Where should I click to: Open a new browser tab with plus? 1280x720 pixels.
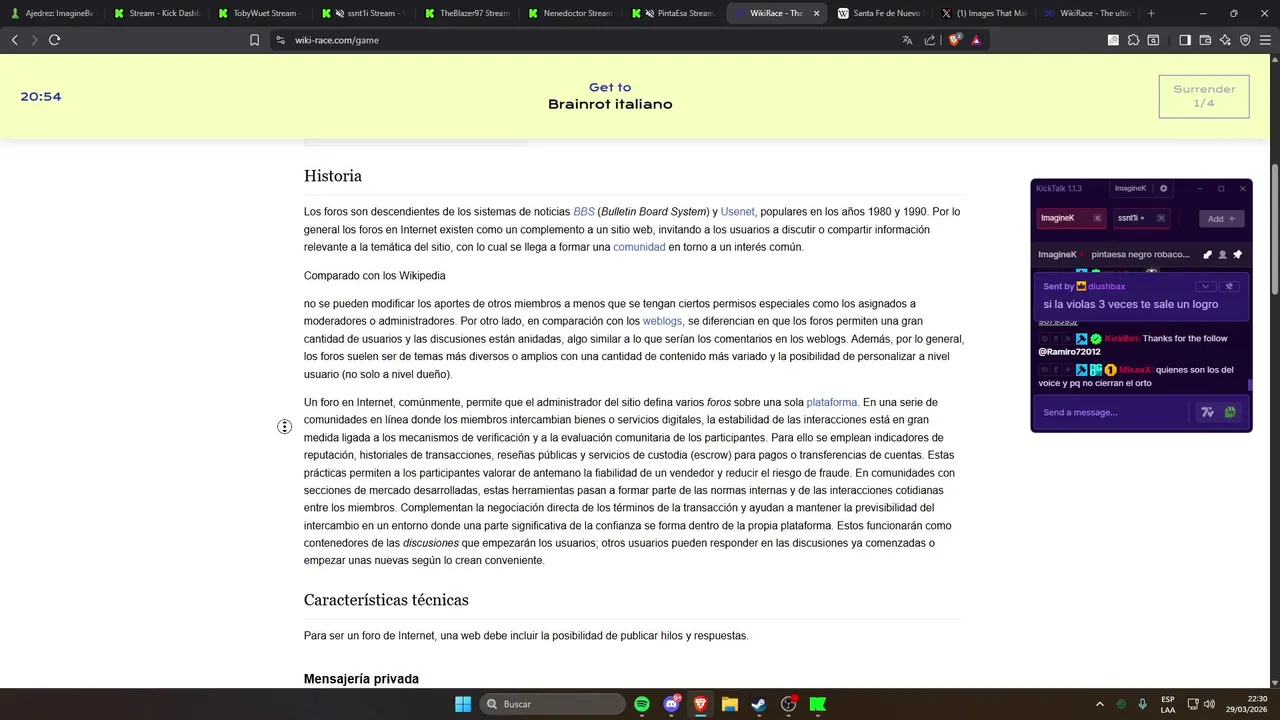click(1151, 13)
